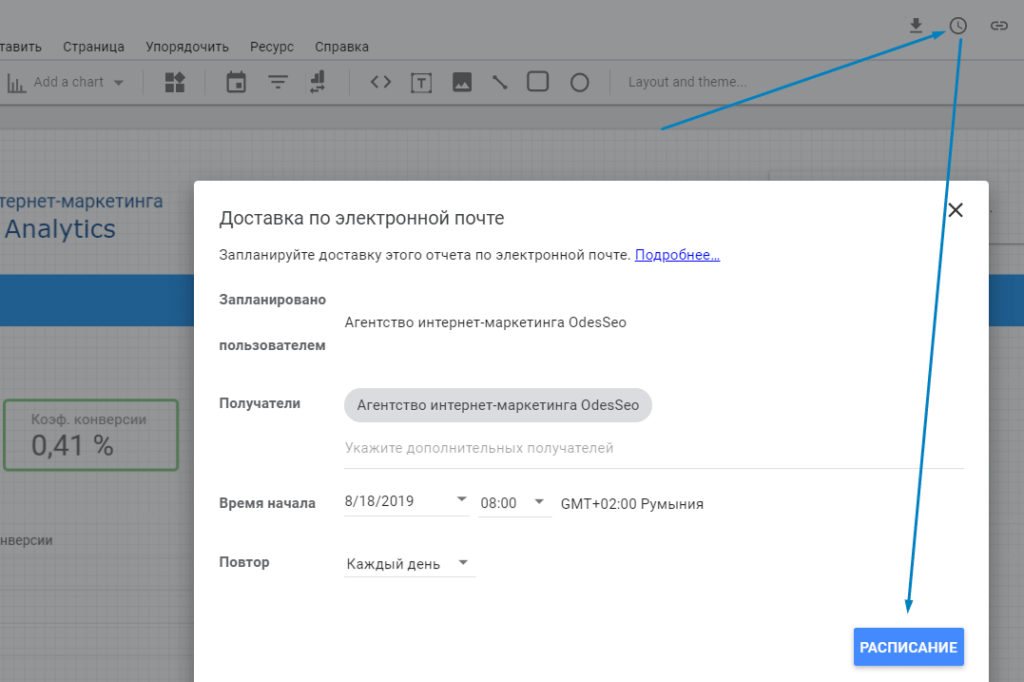Open Layout and theme panel
The height and width of the screenshot is (682, 1024).
(687, 82)
